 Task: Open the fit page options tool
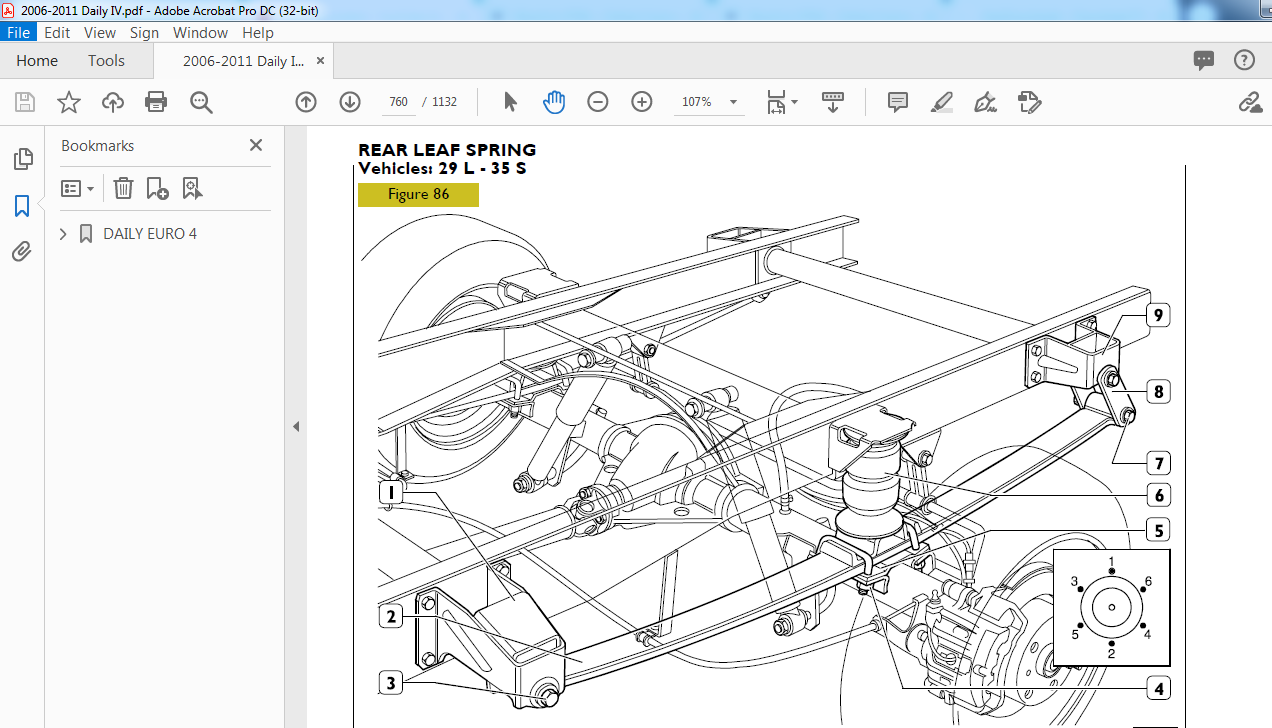tap(782, 102)
